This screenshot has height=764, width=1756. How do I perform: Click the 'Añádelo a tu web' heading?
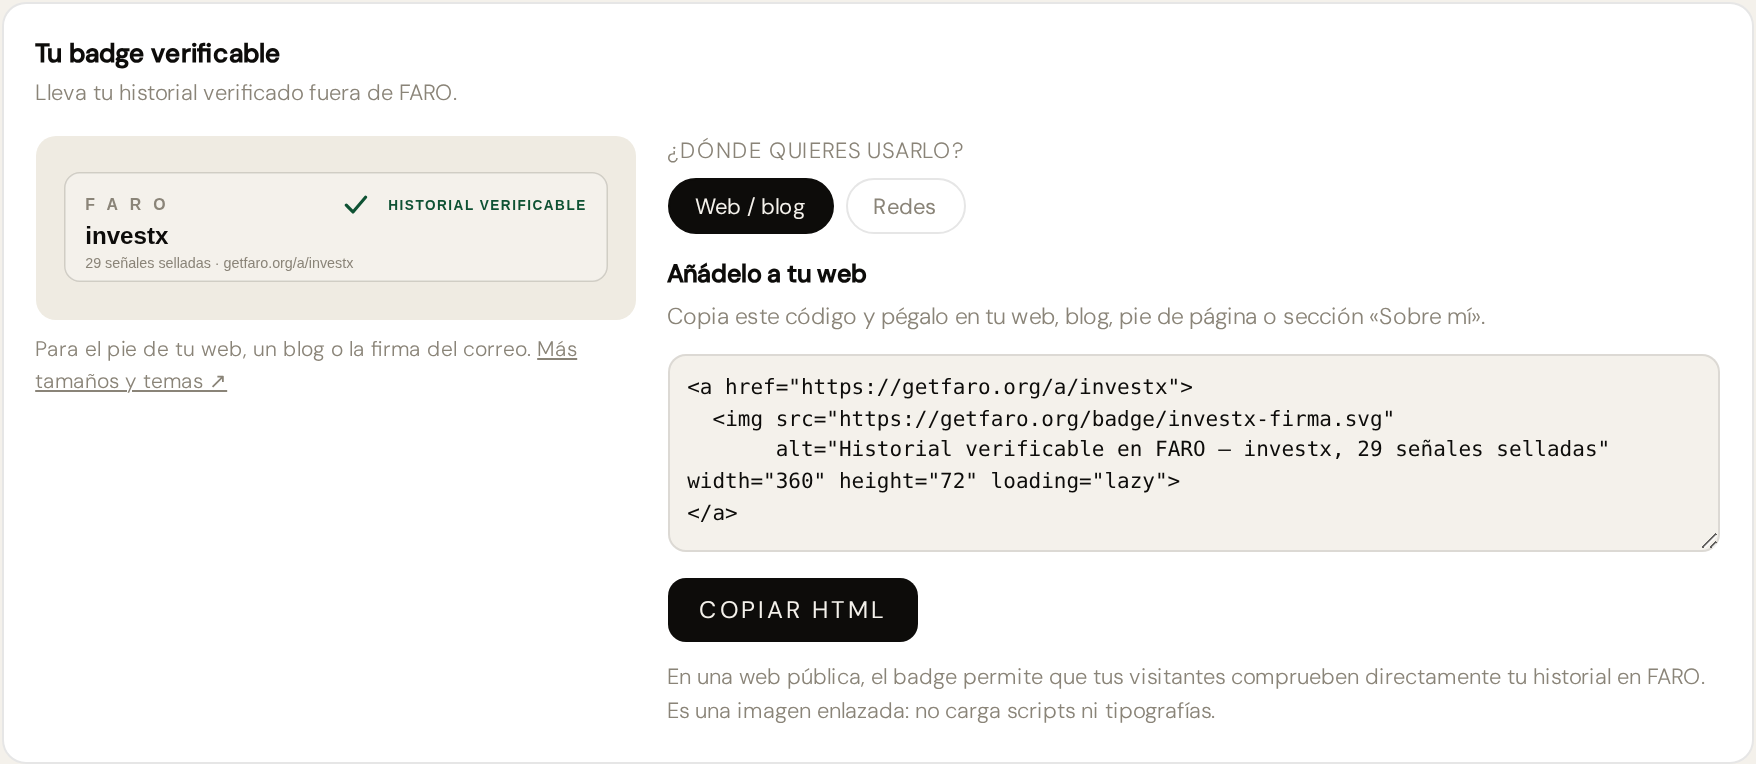tap(766, 274)
